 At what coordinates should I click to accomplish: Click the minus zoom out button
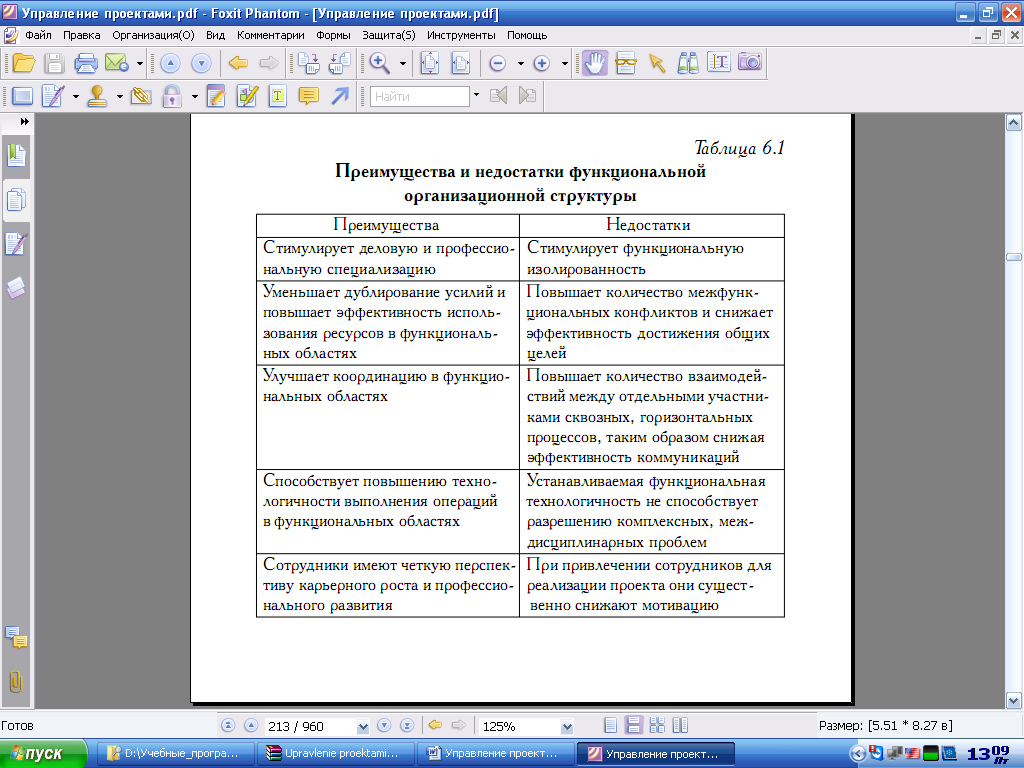[498, 63]
